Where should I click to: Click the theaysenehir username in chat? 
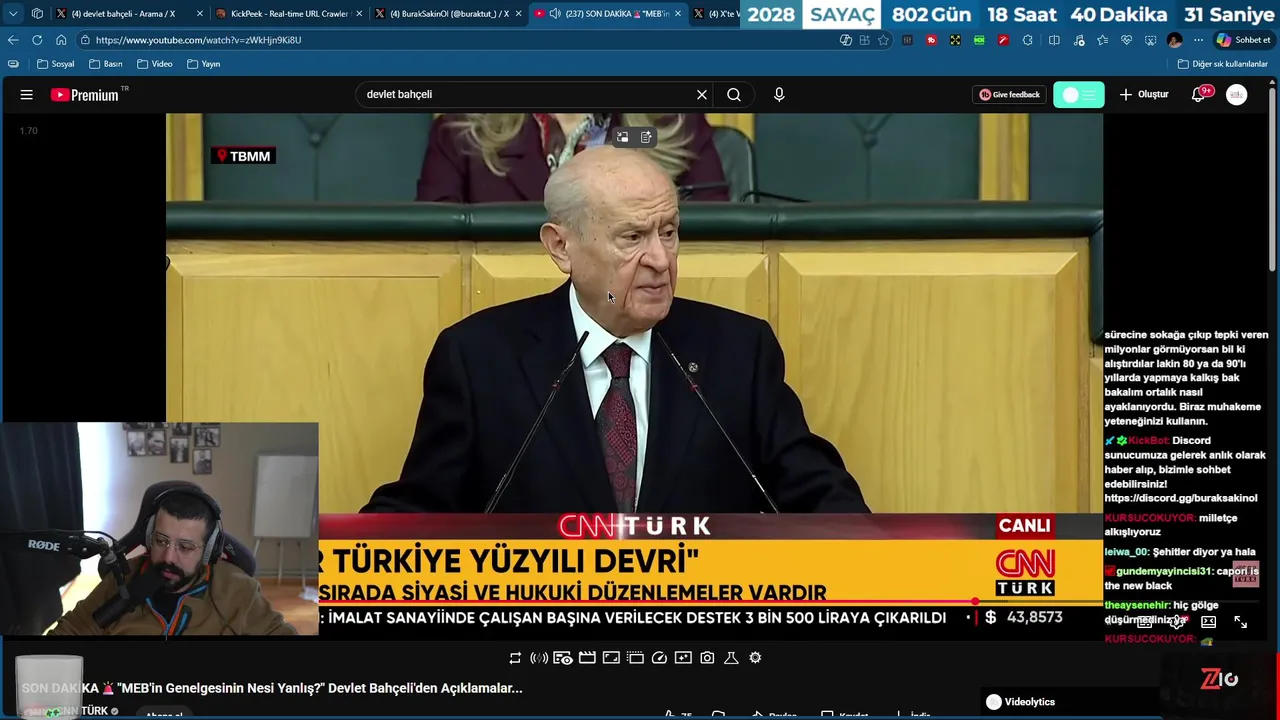(x=1137, y=605)
